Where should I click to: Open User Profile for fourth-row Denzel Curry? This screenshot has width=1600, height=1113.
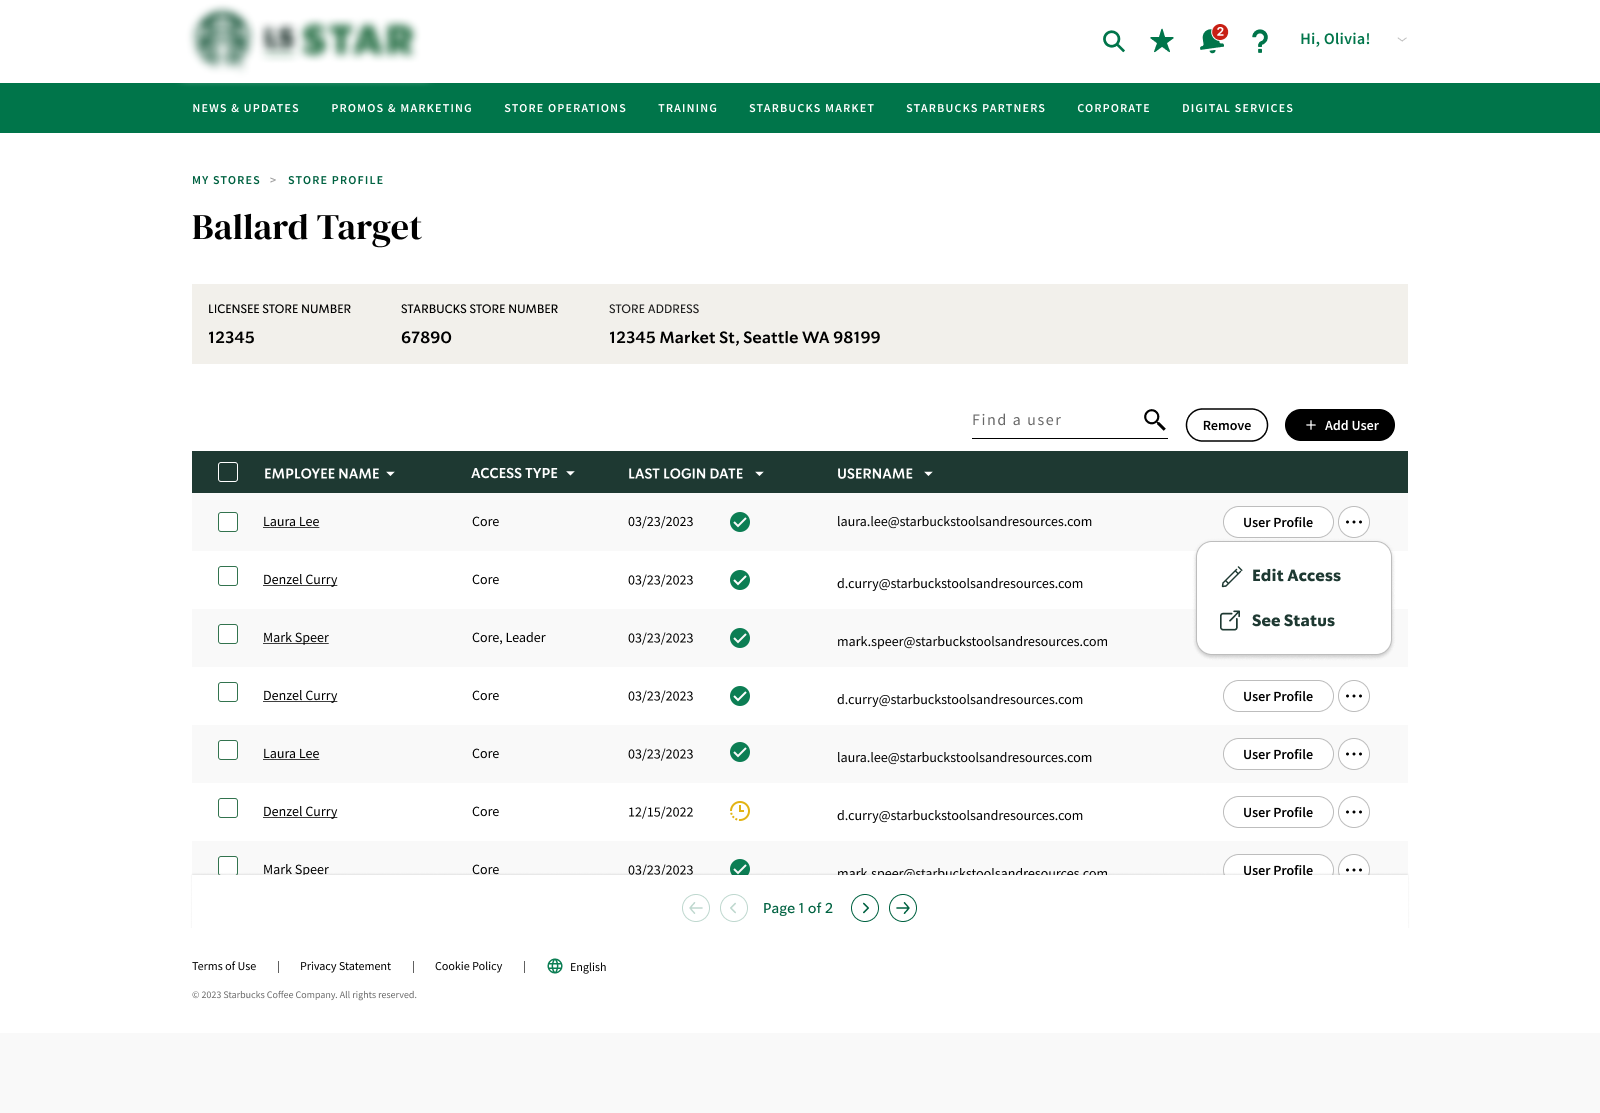point(1278,696)
